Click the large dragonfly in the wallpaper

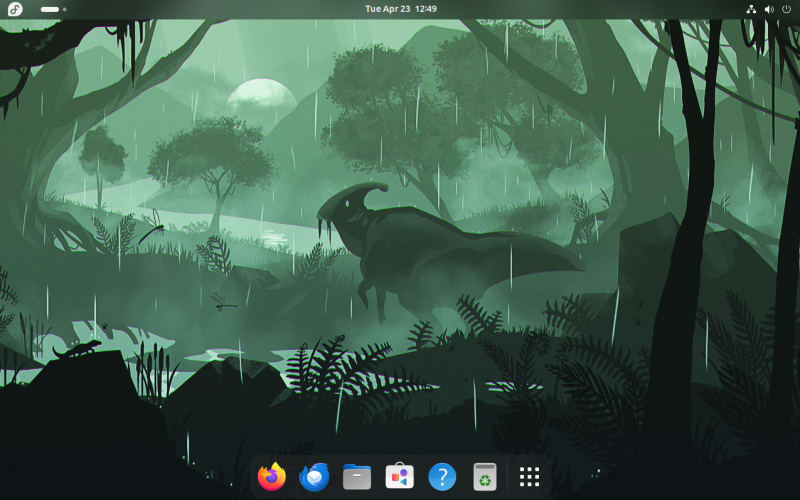pos(152,228)
